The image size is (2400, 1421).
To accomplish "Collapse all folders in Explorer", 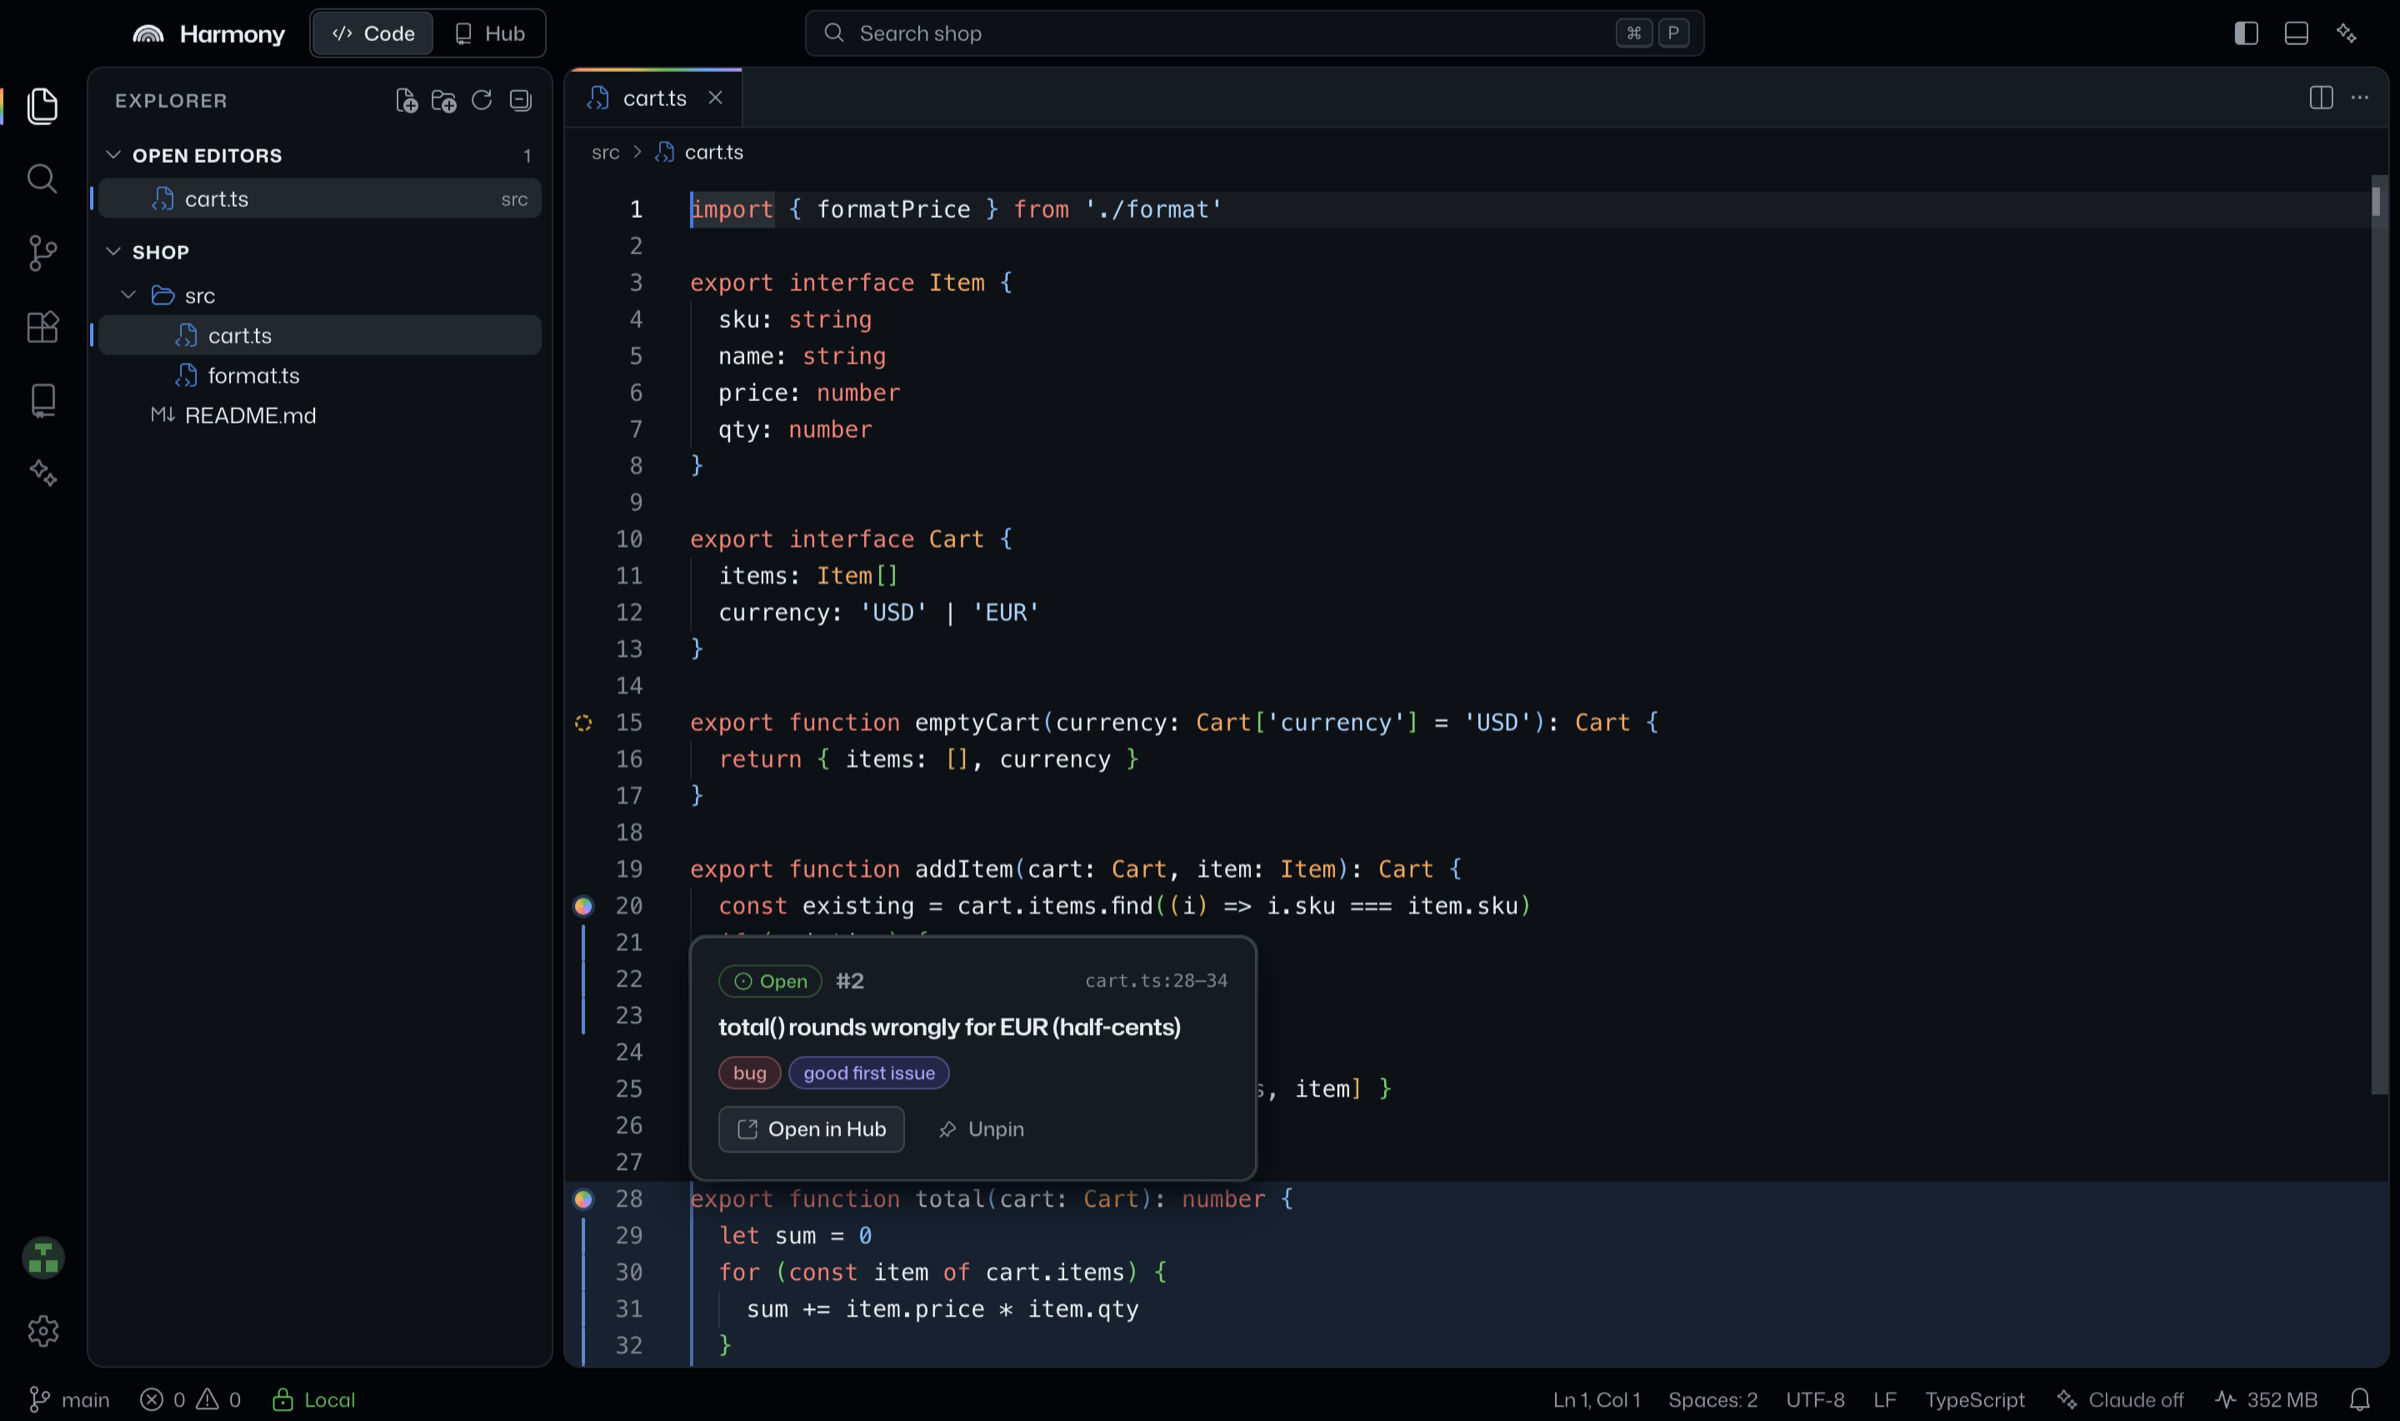I will point(520,100).
